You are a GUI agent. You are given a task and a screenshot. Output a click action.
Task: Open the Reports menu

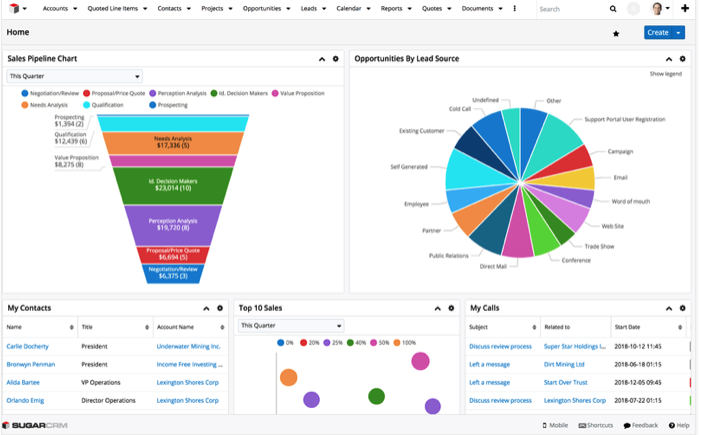tap(395, 8)
